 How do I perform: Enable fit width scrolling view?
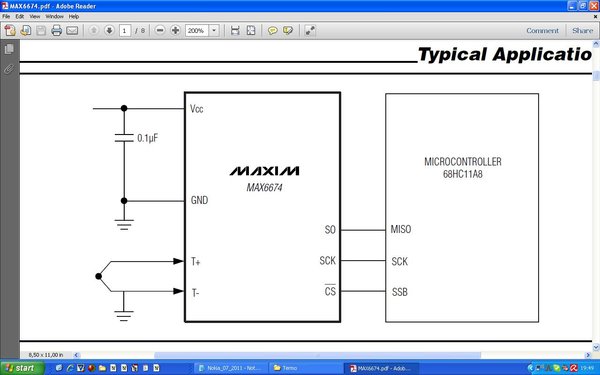(x=235, y=30)
